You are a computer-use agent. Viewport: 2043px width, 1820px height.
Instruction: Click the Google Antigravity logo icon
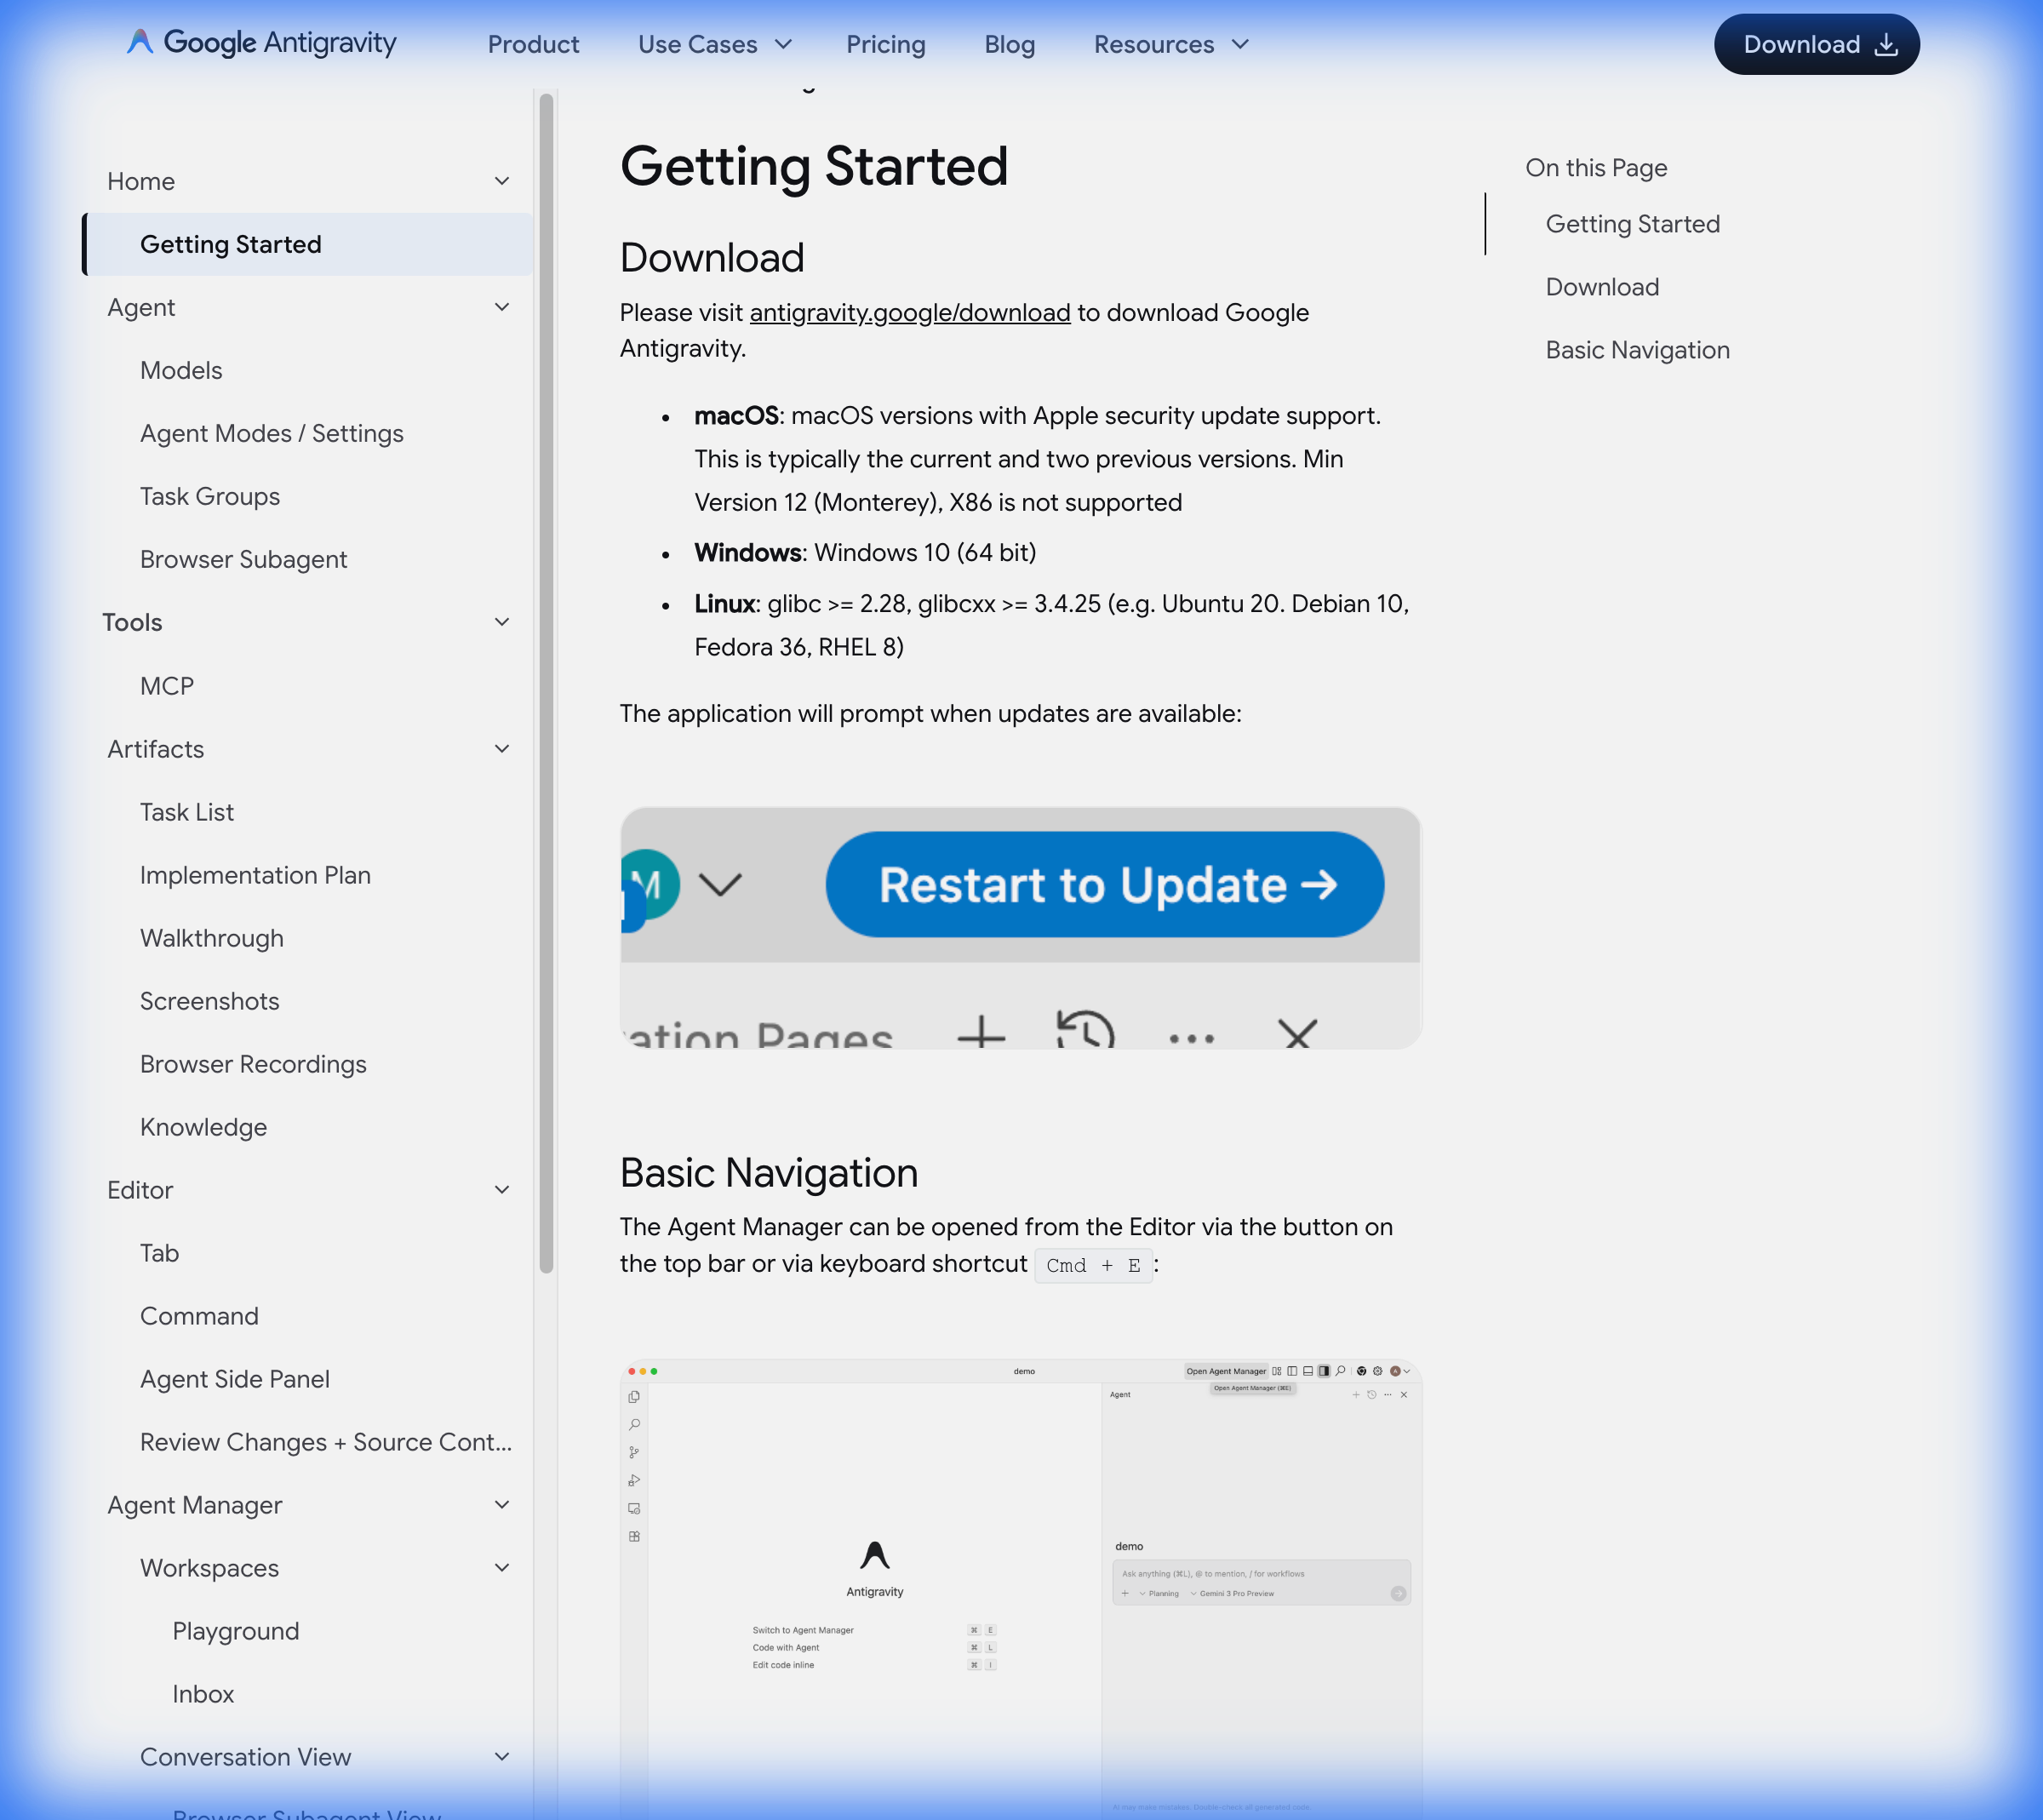tap(140, 43)
